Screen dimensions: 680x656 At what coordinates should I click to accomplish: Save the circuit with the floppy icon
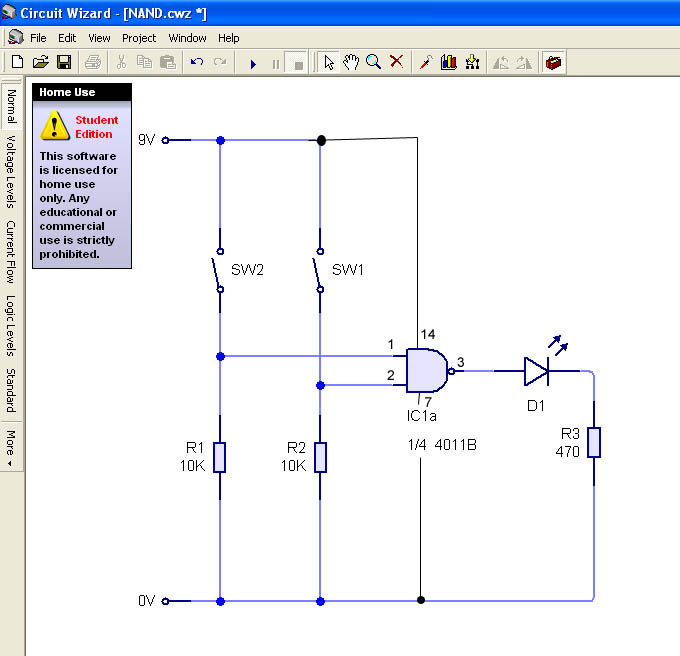64,62
